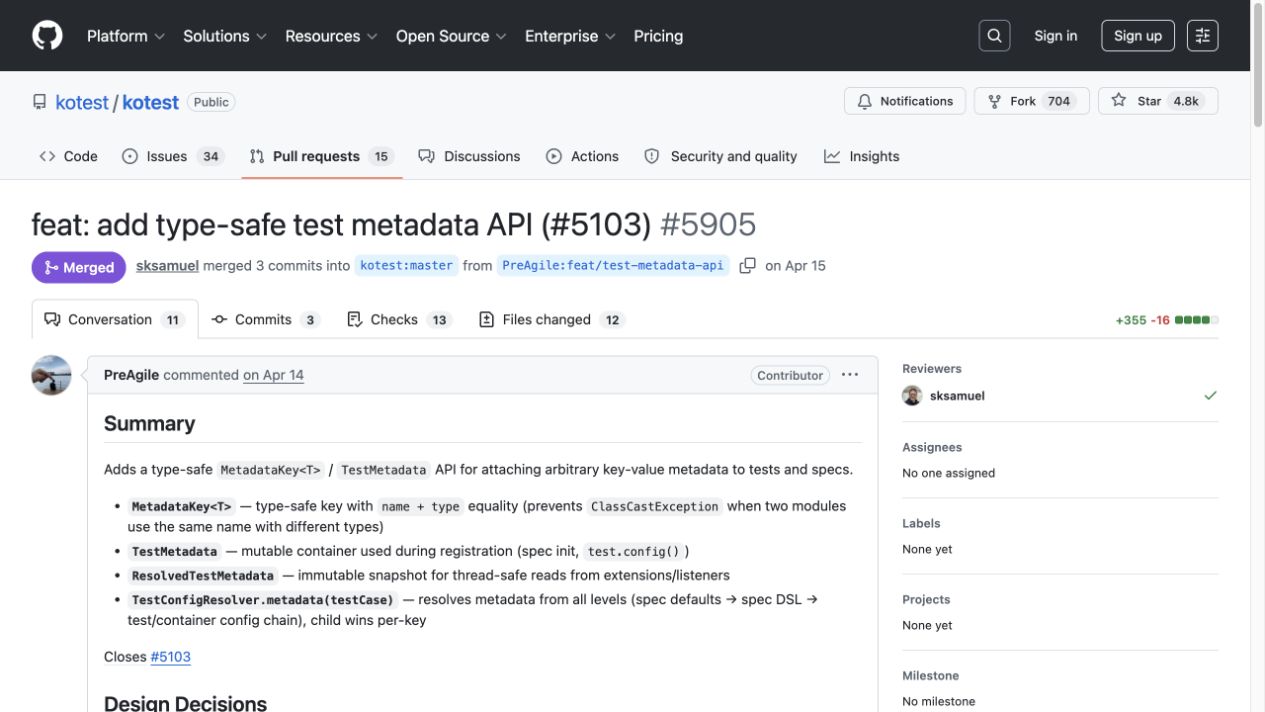Click the Reviewers sidebar heading
This screenshot has width=1265, height=712.
click(x=932, y=368)
